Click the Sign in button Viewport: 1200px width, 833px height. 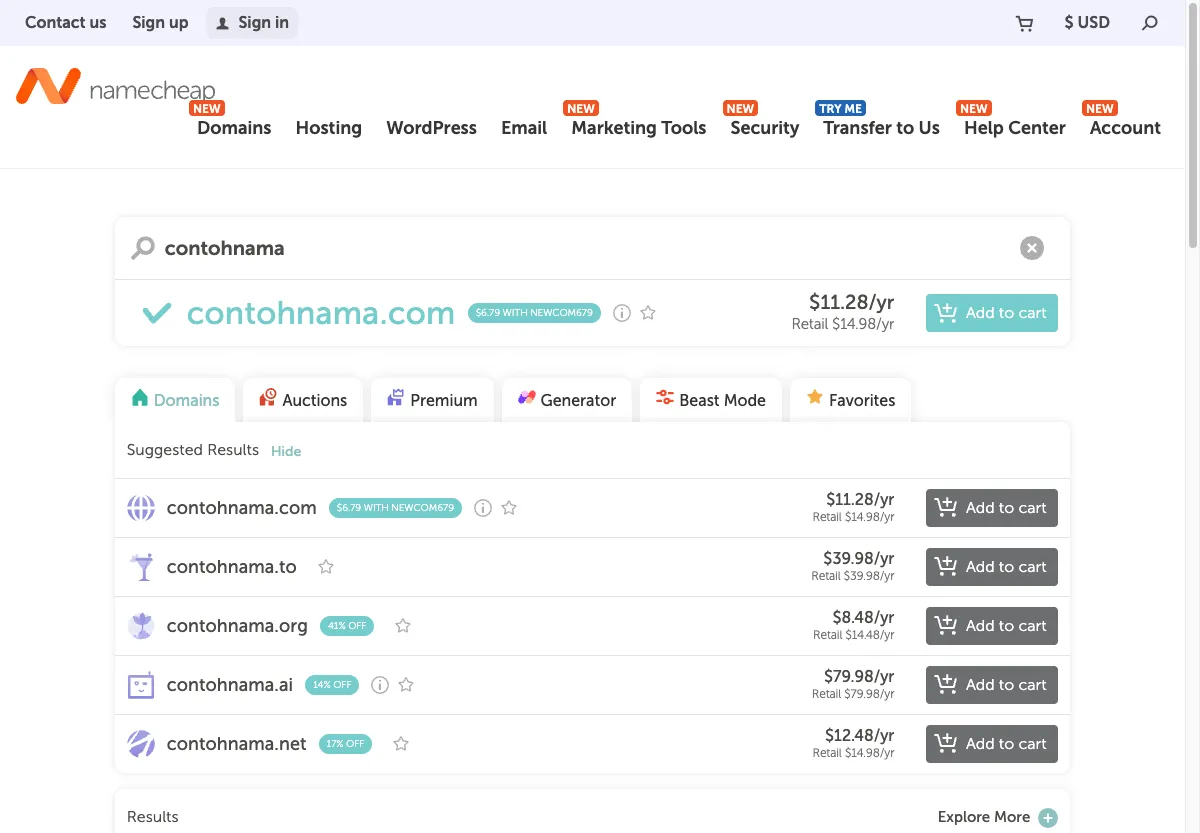click(252, 22)
